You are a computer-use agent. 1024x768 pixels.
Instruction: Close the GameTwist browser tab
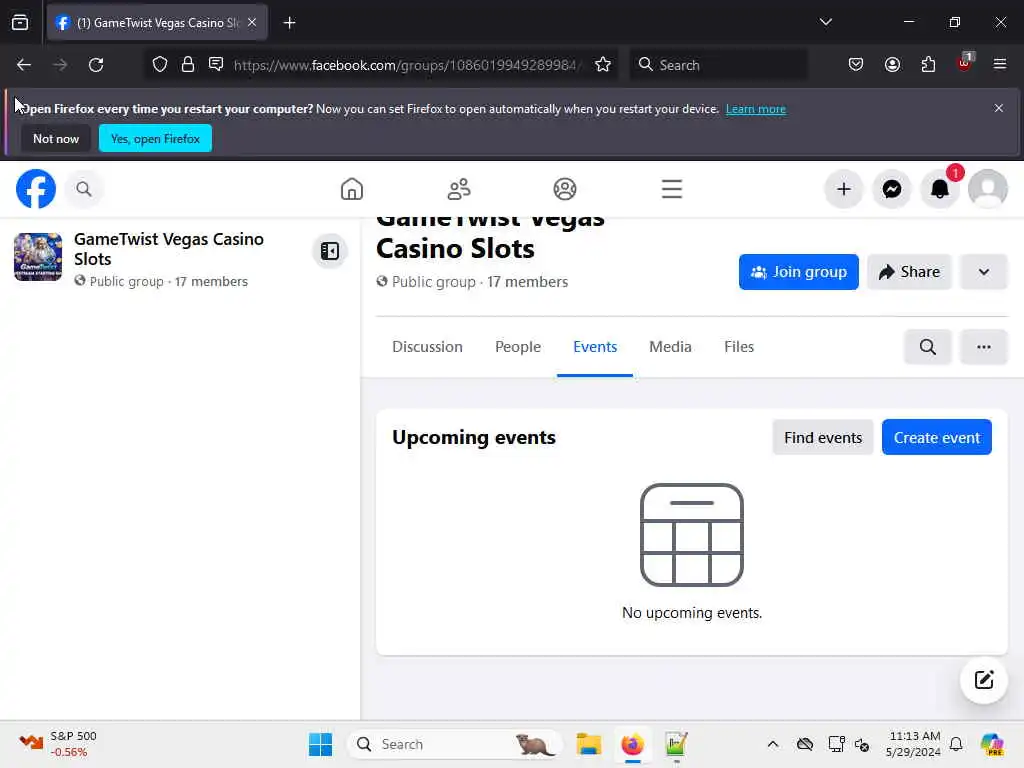coord(252,22)
